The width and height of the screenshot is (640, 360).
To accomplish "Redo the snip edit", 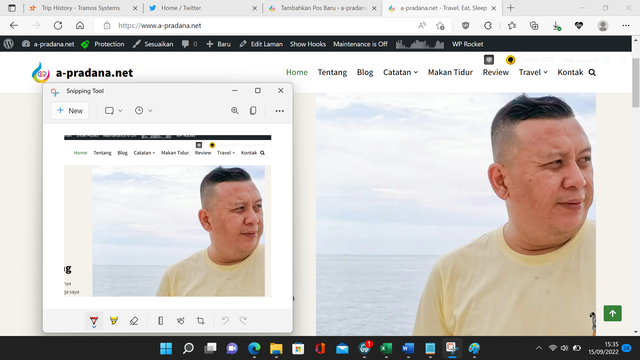I will [243, 321].
